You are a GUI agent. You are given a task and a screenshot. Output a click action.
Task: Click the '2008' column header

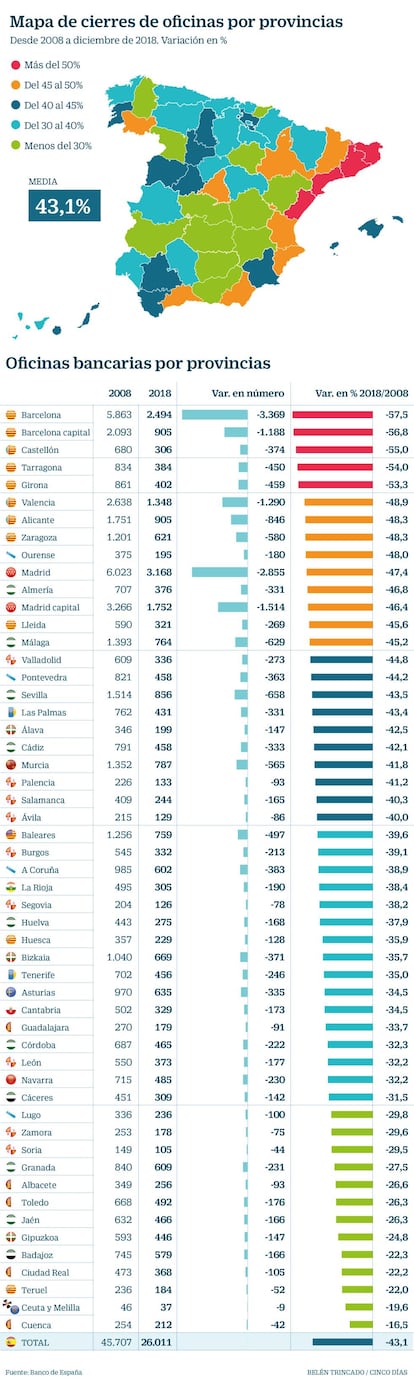[x=120, y=393]
